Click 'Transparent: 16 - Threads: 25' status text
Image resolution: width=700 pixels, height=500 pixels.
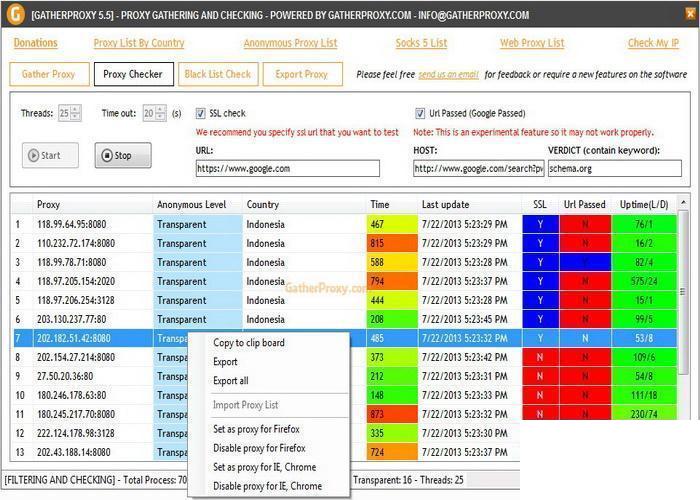pos(408,480)
